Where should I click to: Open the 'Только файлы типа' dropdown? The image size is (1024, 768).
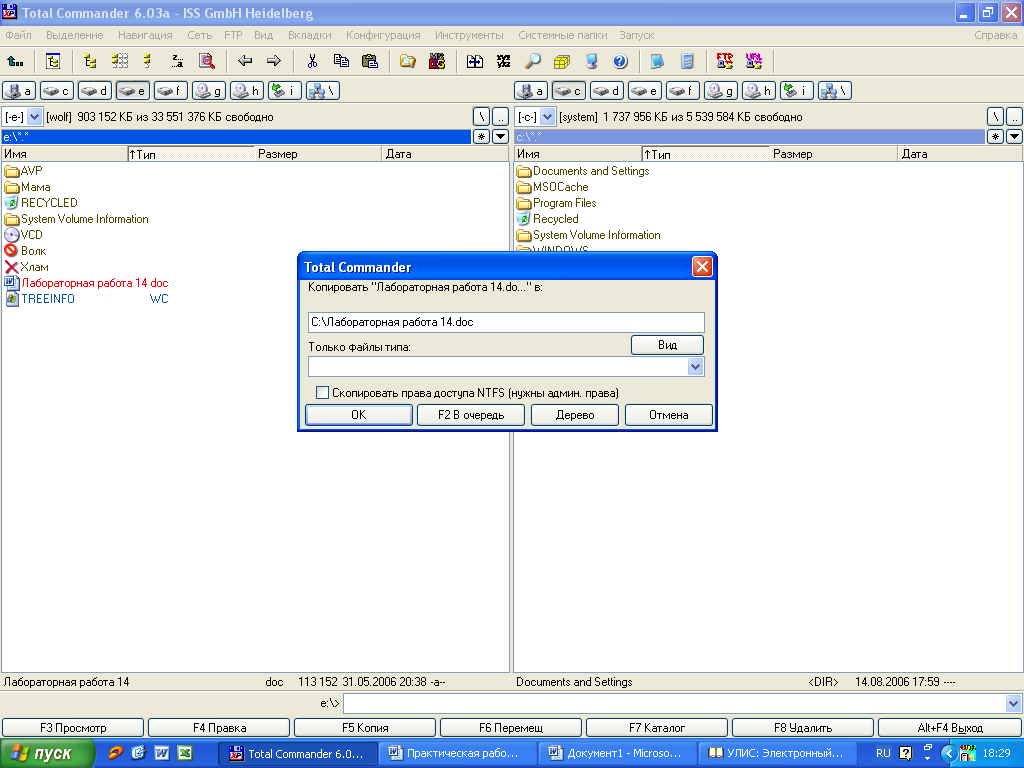click(696, 366)
